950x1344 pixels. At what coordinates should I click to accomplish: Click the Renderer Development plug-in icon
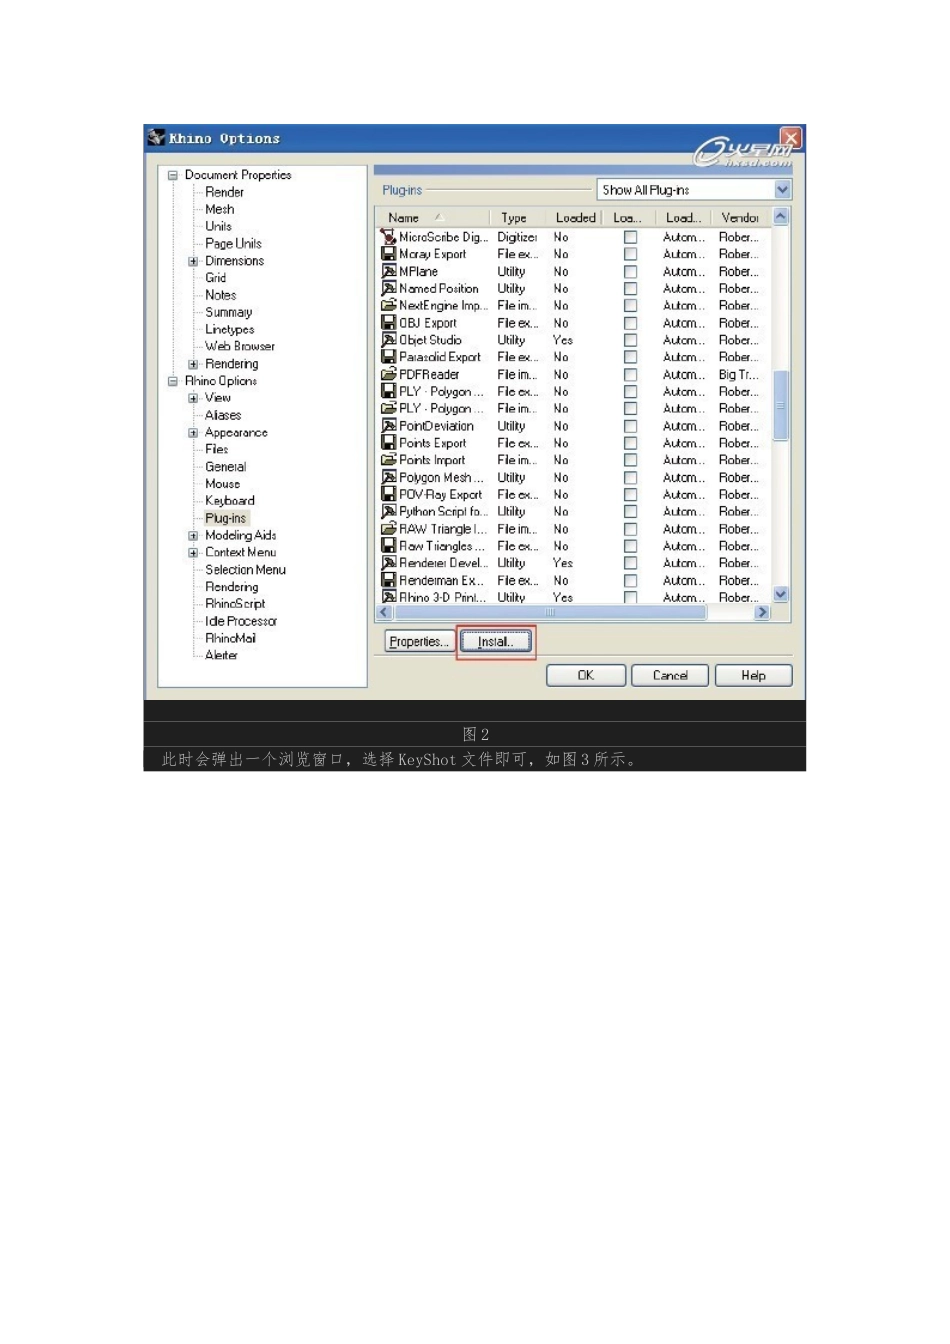(388, 563)
